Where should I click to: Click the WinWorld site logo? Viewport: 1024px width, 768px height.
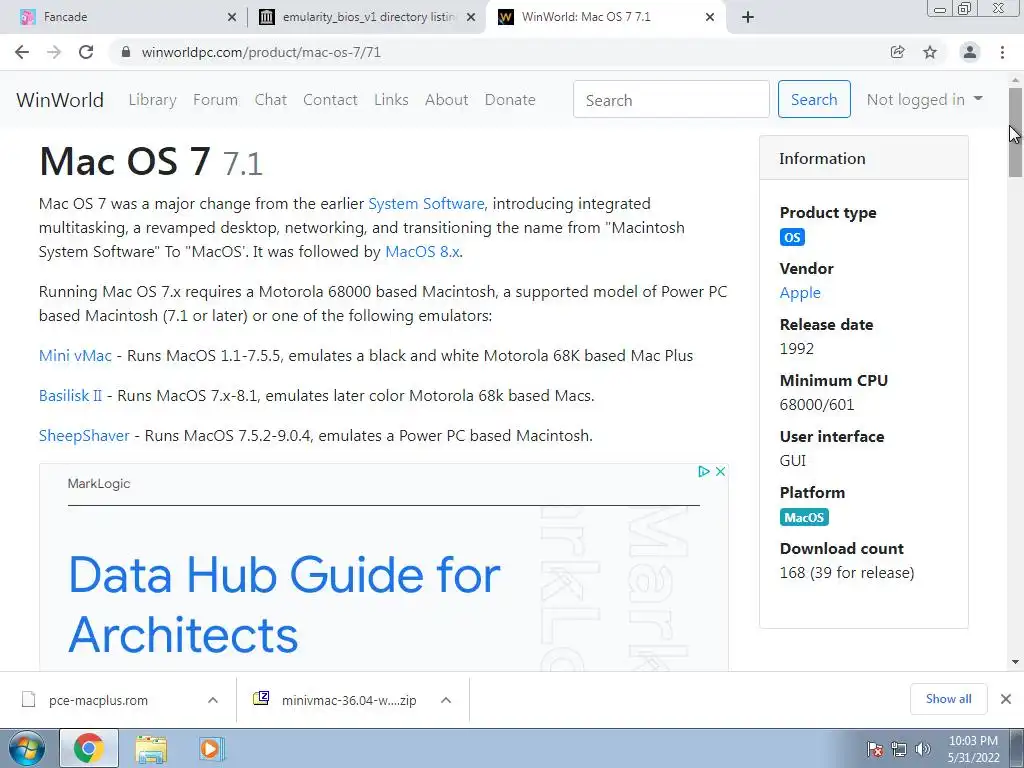coord(60,100)
